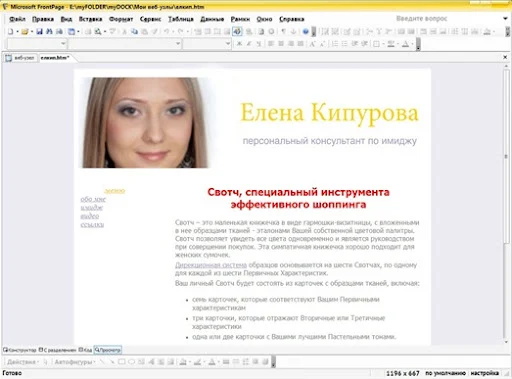Click the Bulleted list icon

coord(345,44)
